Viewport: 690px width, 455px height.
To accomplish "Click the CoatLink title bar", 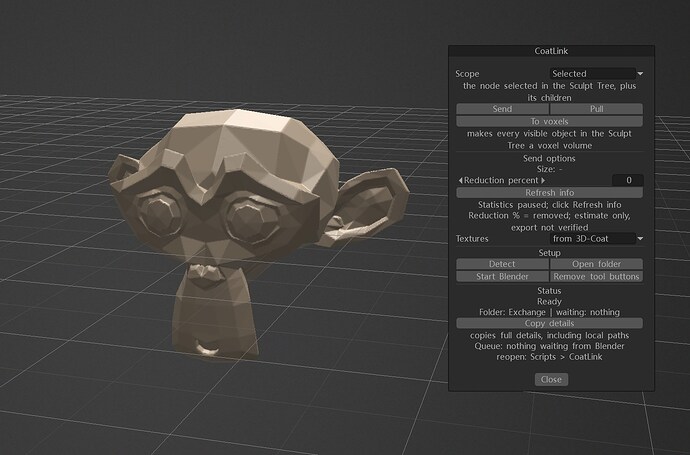I will (551, 51).
